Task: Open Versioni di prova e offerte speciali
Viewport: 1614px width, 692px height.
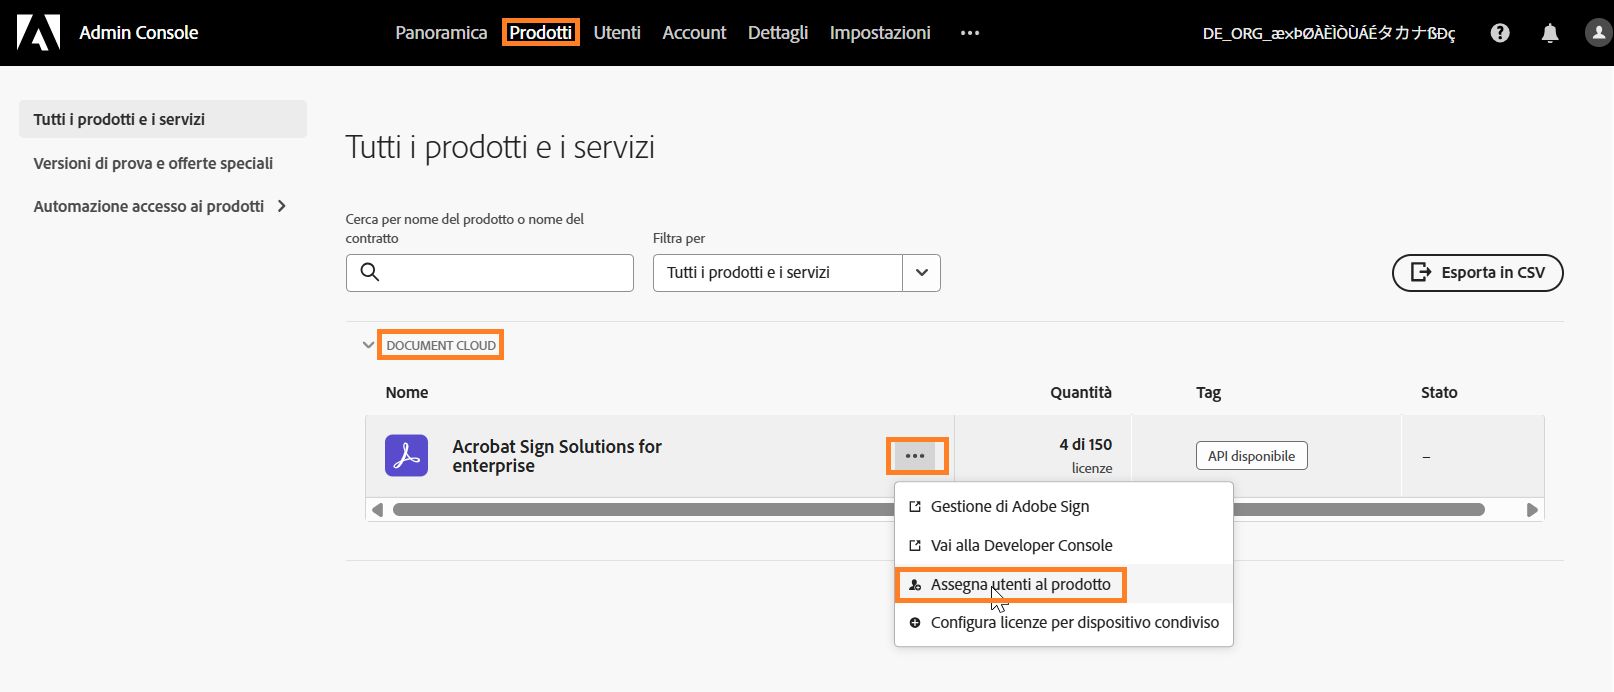Action: 153,163
